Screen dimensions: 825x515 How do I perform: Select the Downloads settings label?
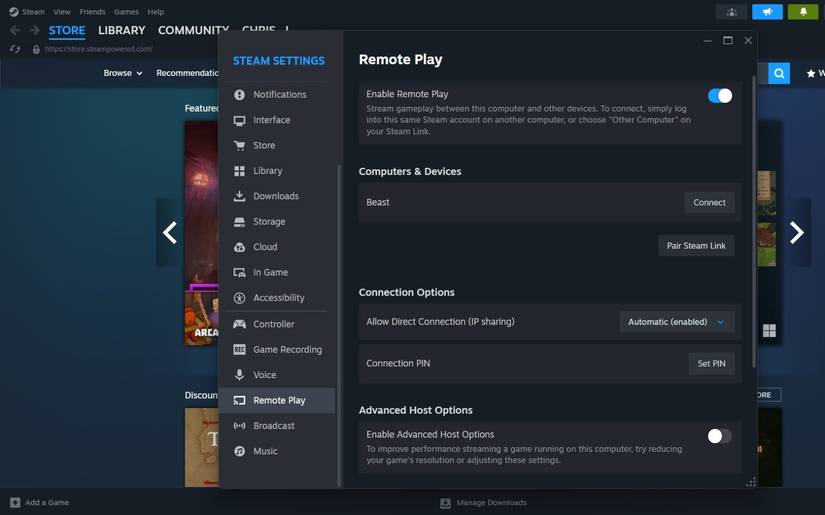click(x=276, y=196)
